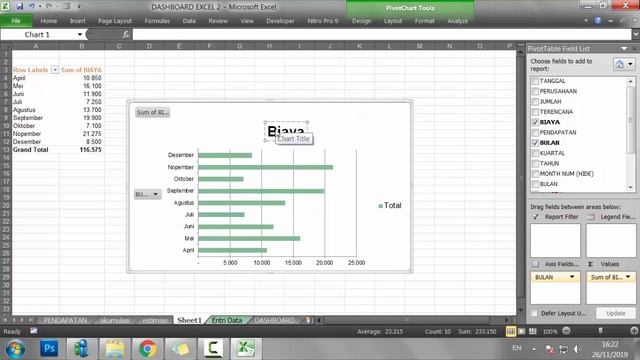Open the BULAN field button on chart
The height and width of the screenshot is (360, 640).
(147, 194)
